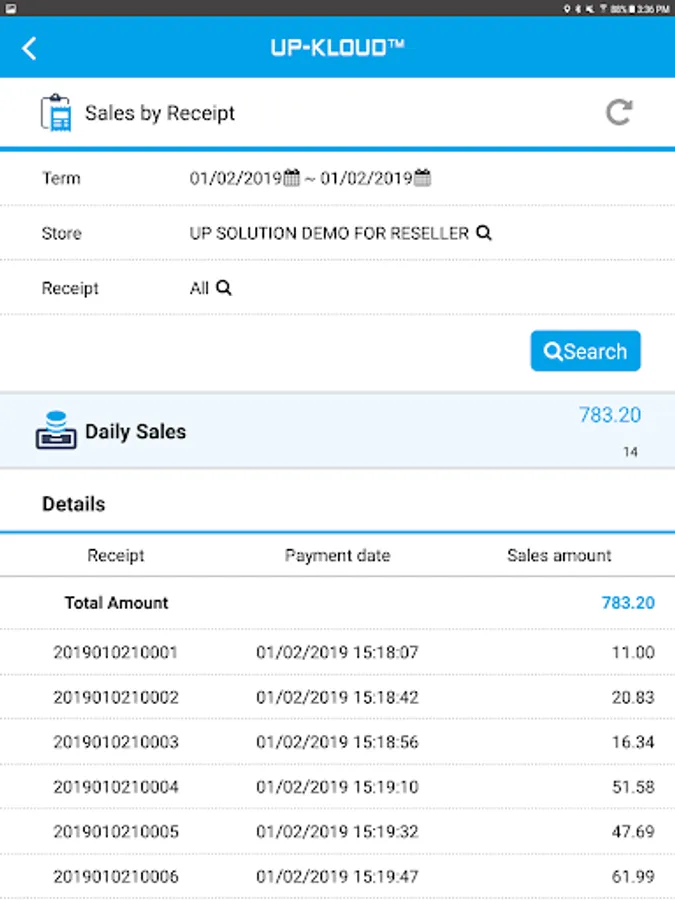Open receipt 2019010210004

[x=116, y=787]
